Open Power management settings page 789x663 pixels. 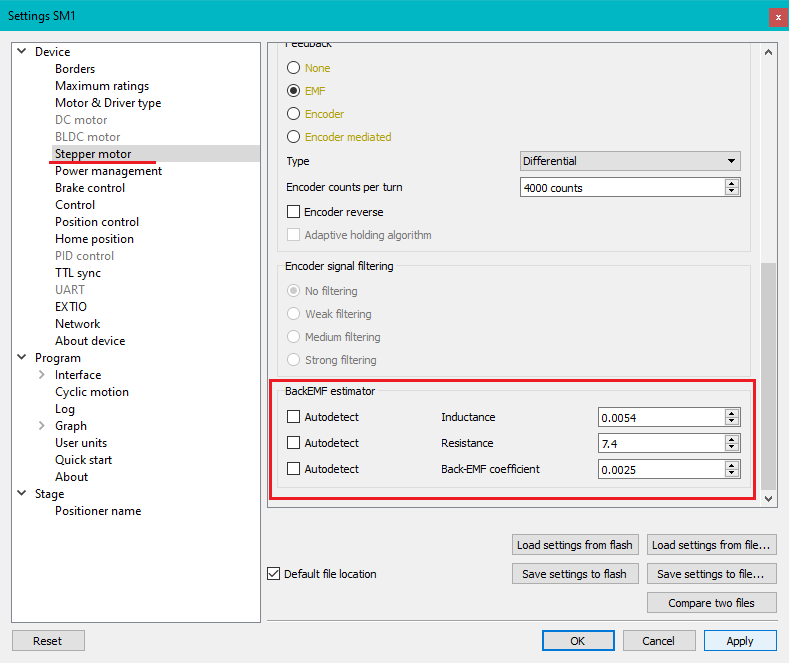click(108, 171)
